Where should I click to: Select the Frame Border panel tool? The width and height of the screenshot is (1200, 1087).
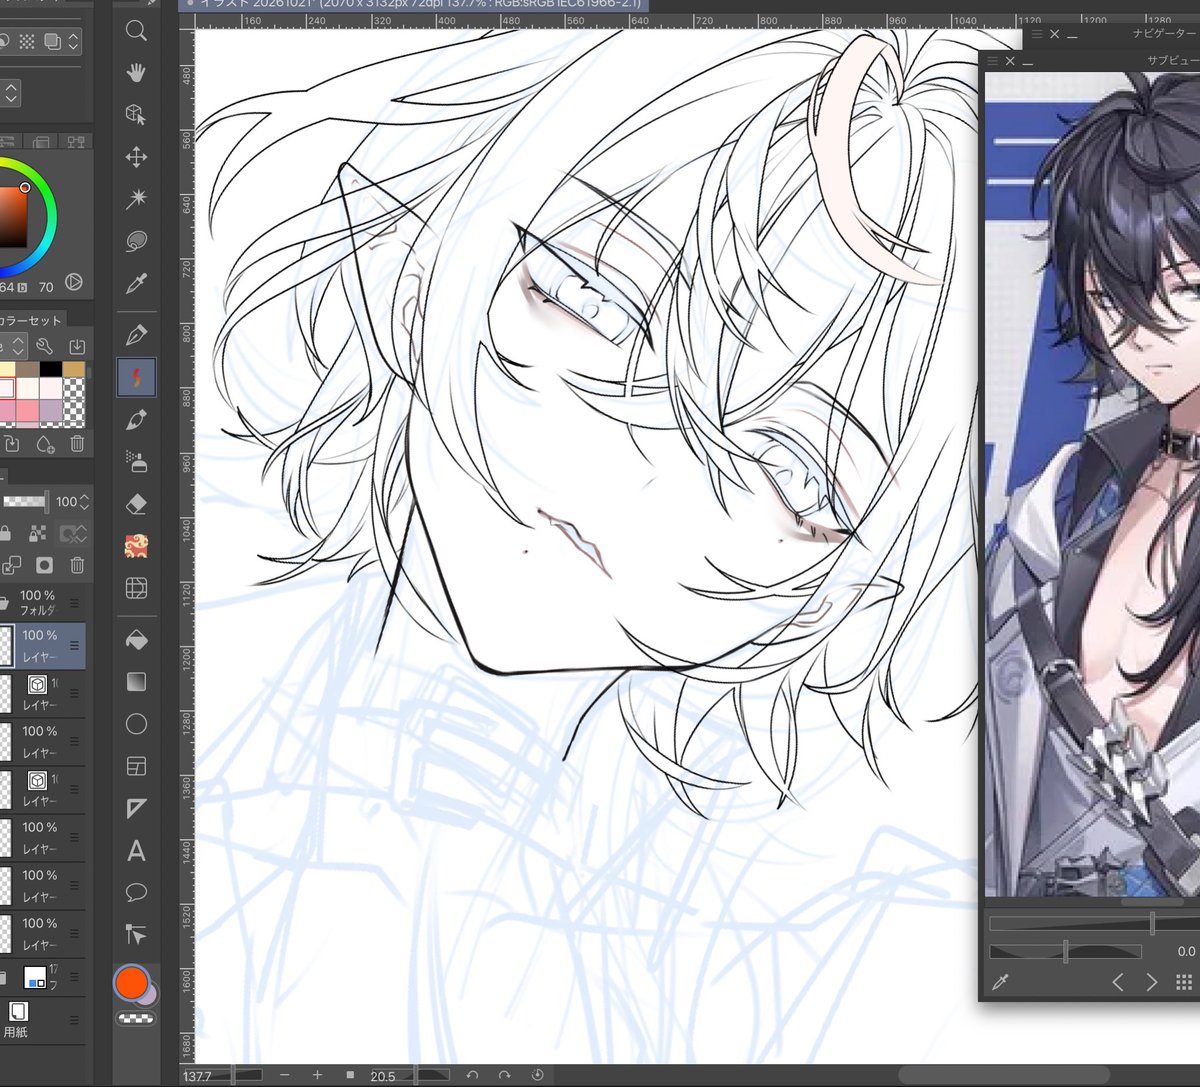pyautogui.click(x=136, y=766)
